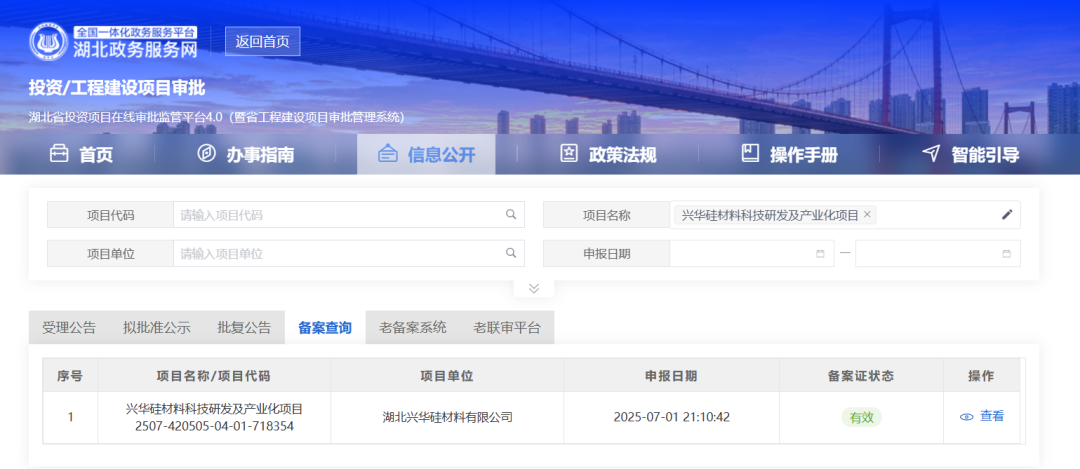Viewport: 1080px width, 469px height.
Task: Open the 智能引导 navigation item
Action: pyautogui.click(x=970, y=154)
